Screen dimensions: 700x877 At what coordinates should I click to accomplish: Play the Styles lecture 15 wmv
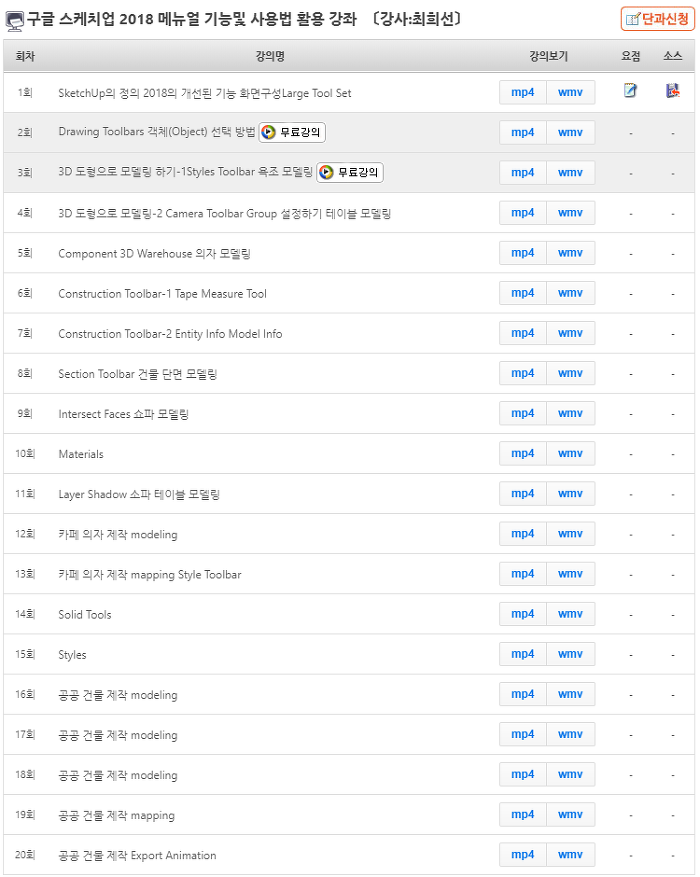[570, 654]
